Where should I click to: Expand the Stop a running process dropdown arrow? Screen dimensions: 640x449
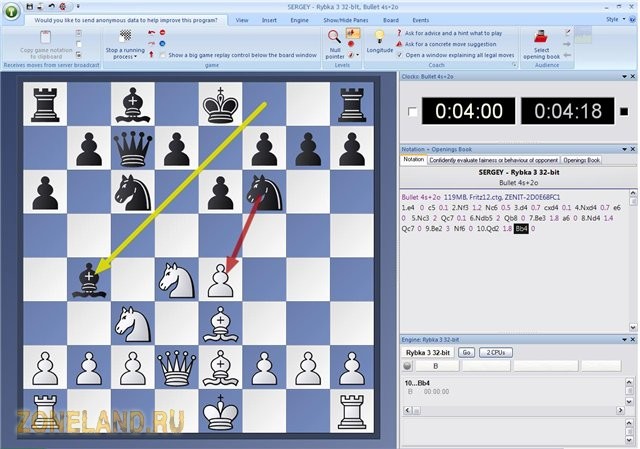[x=136, y=57]
